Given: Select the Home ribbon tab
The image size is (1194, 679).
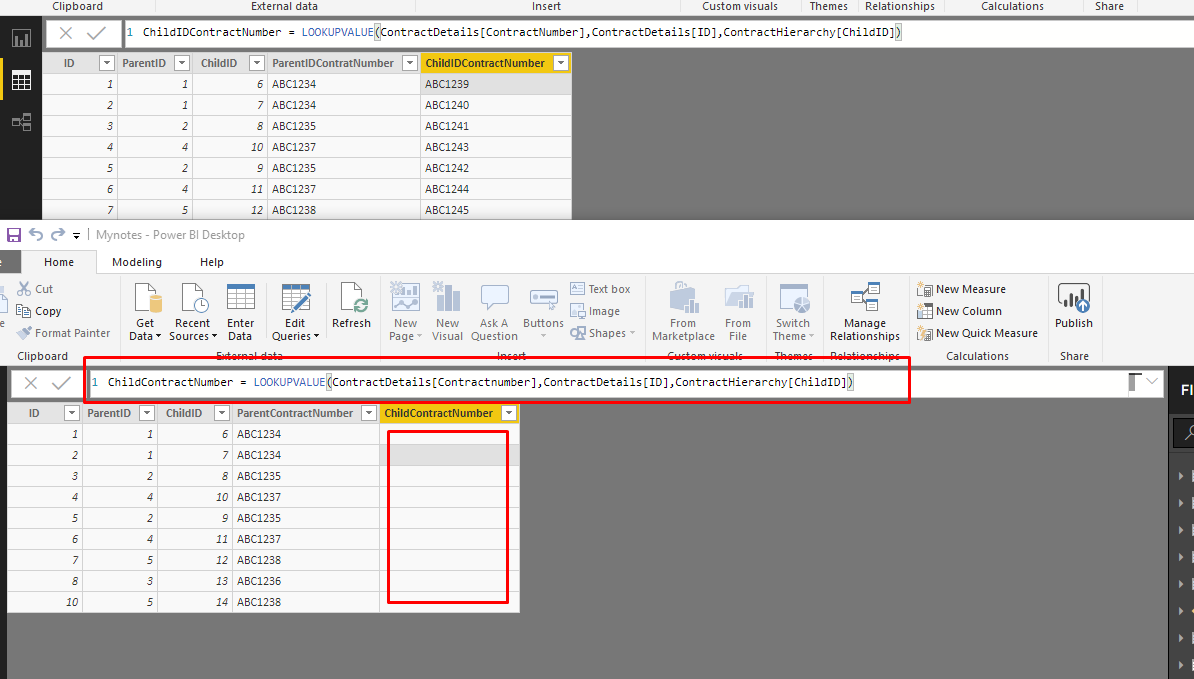Looking at the screenshot, I should pyautogui.click(x=59, y=262).
